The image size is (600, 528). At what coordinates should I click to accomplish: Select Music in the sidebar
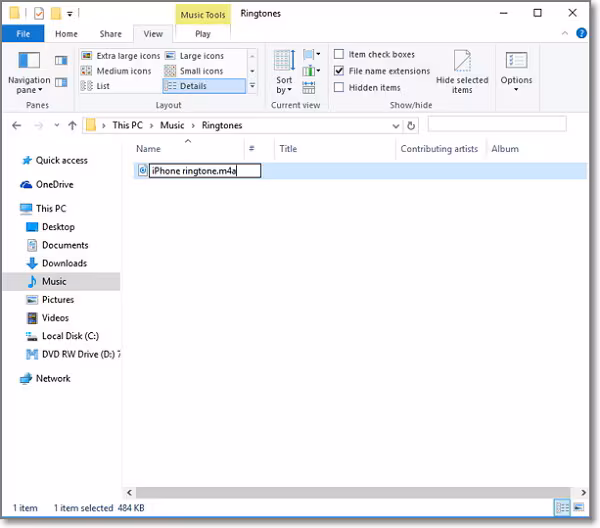click(61, 281)
